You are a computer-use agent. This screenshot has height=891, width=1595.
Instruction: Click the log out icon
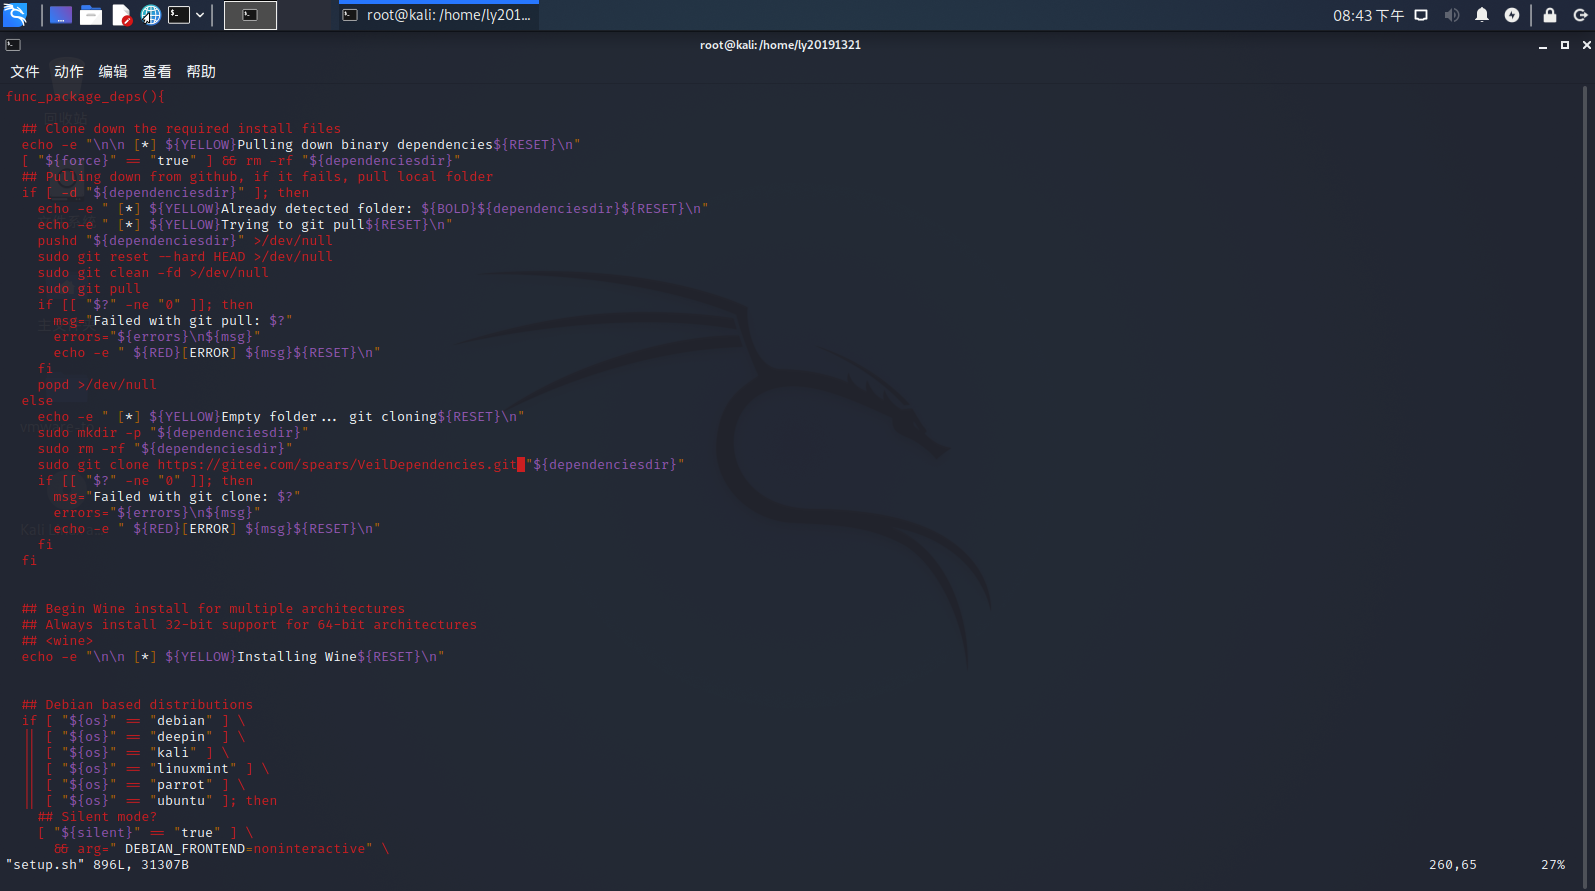(1580, 15)
